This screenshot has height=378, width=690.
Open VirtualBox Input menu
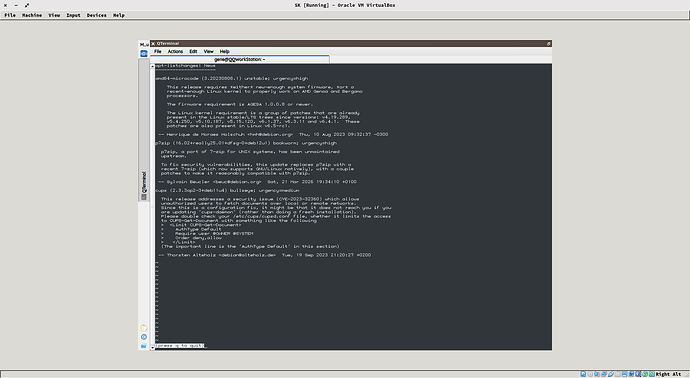tap(73, 15)
